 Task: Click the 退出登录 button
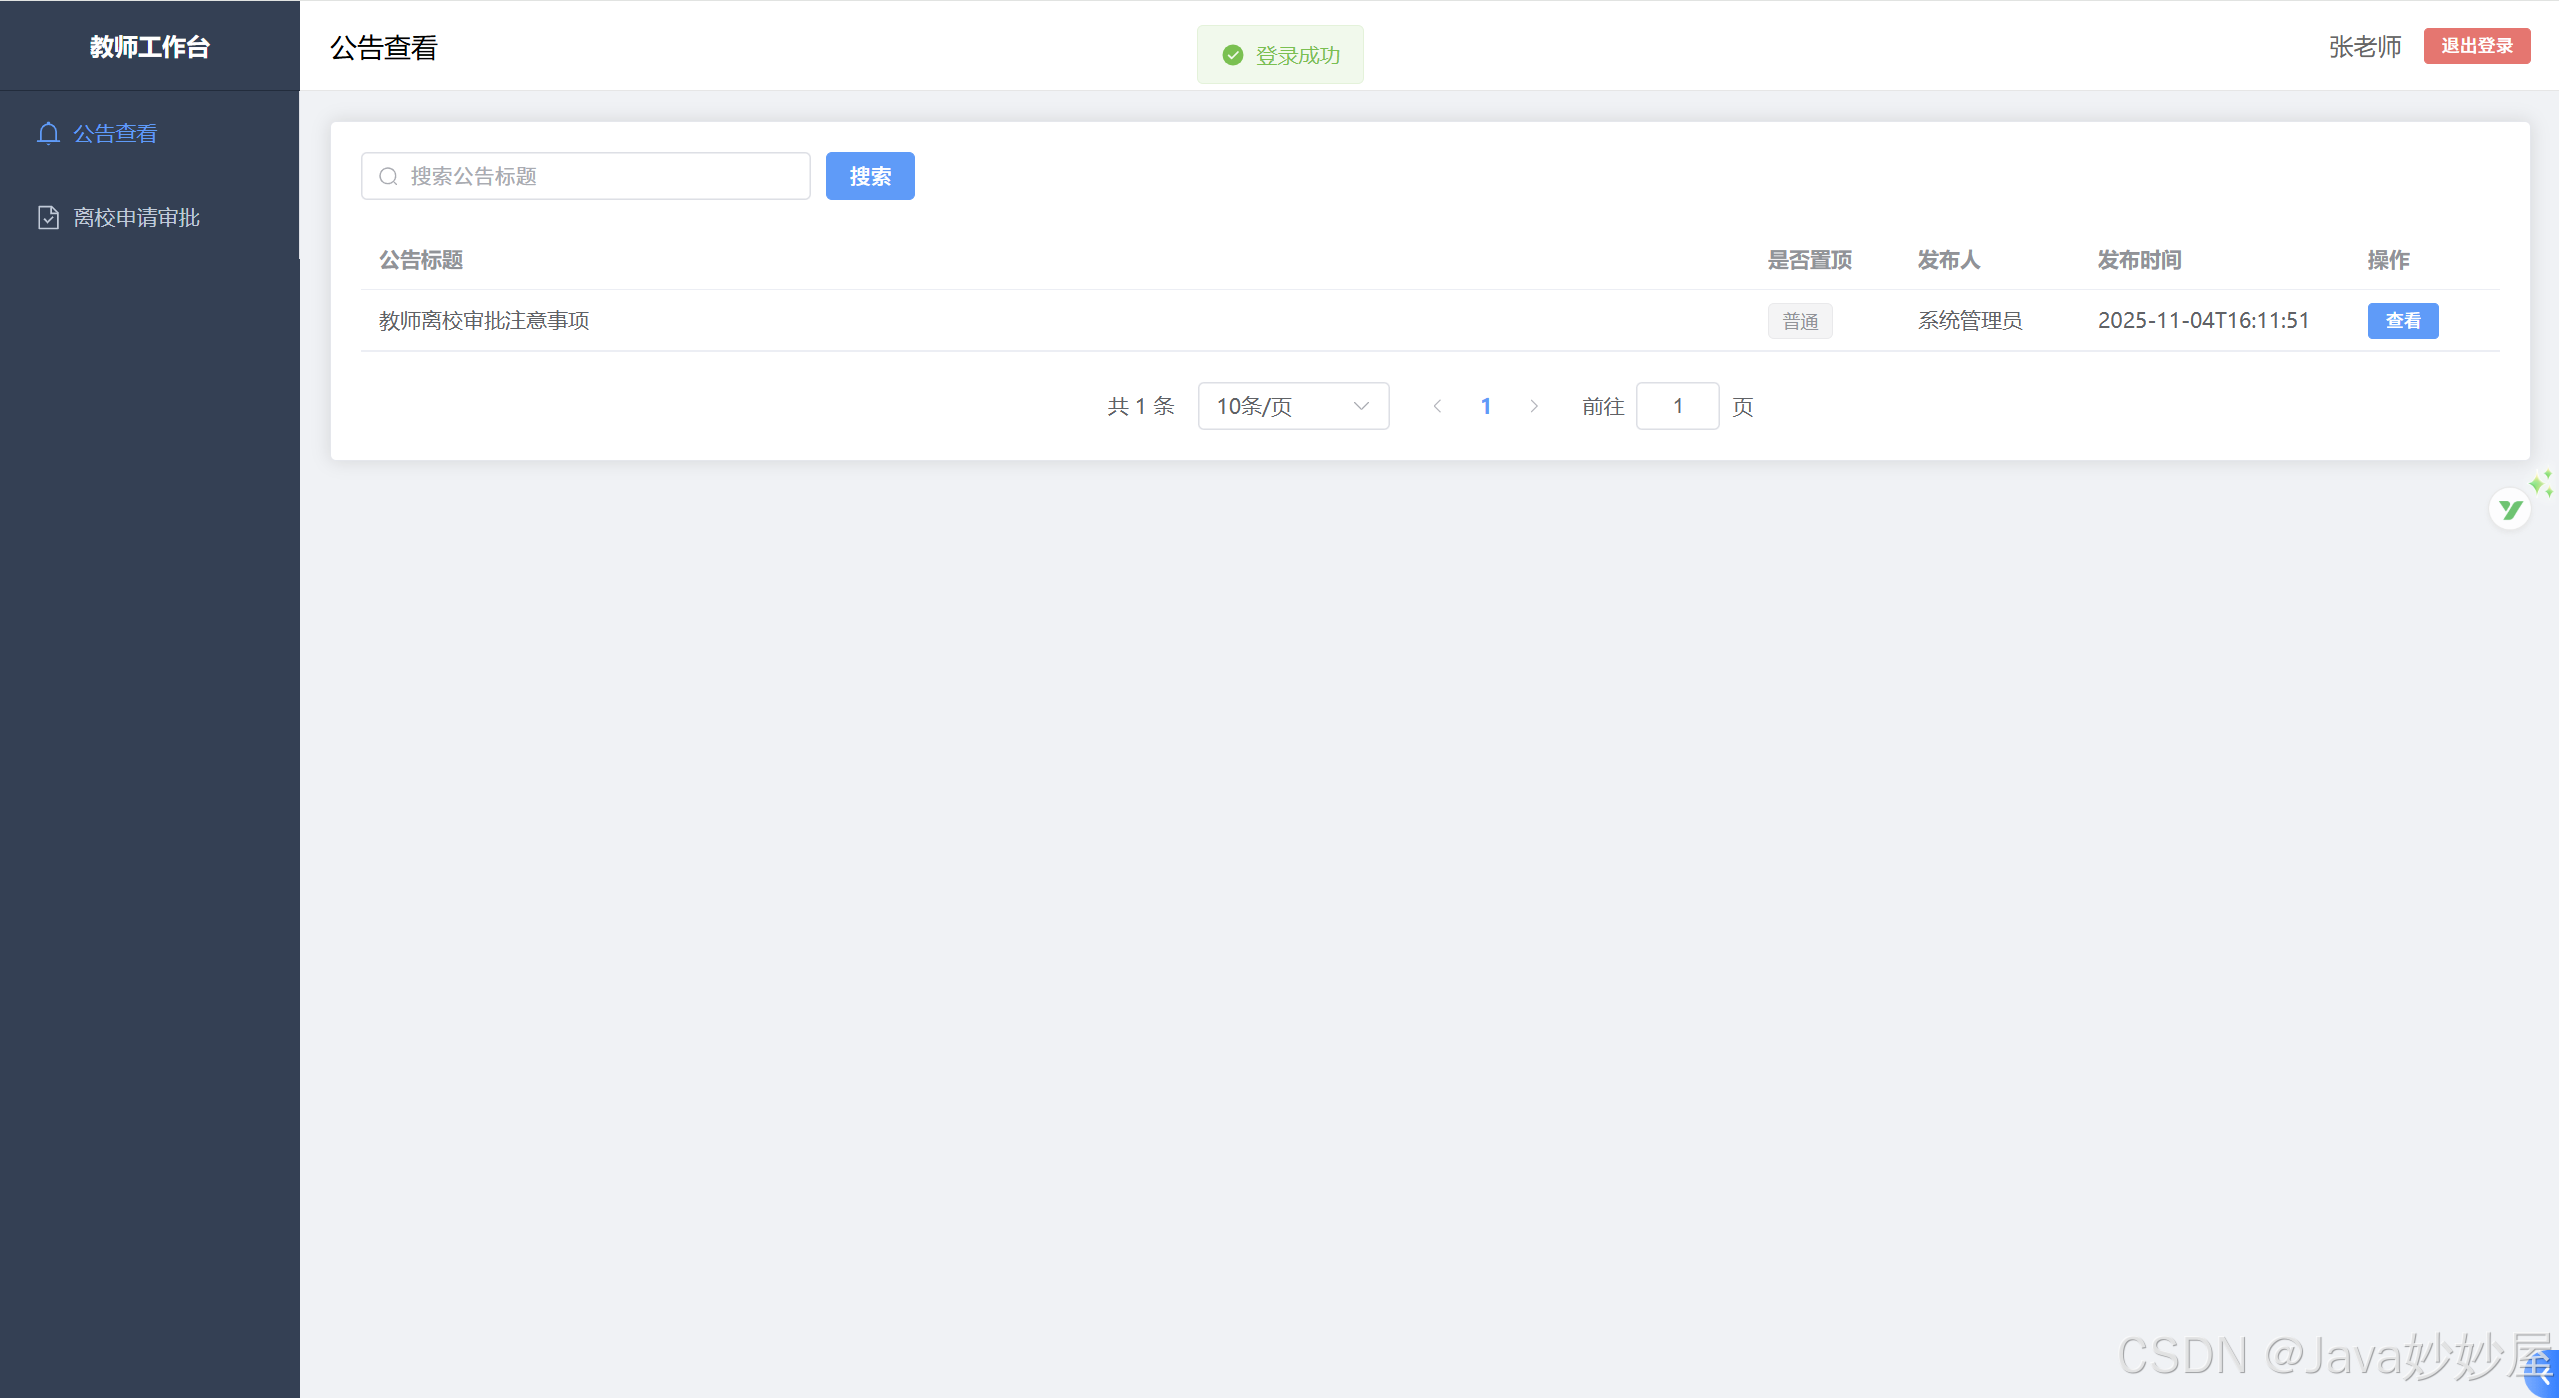(2477, 46)
